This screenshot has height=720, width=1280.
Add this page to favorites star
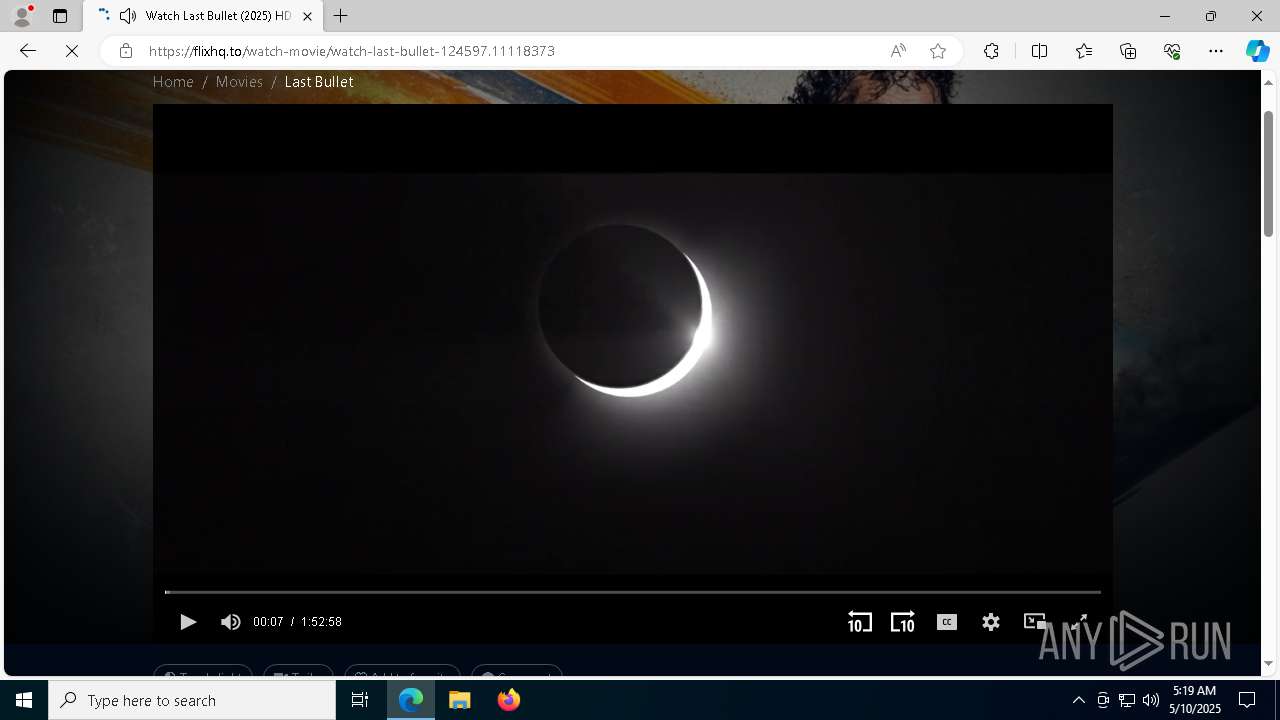[938, 51]
